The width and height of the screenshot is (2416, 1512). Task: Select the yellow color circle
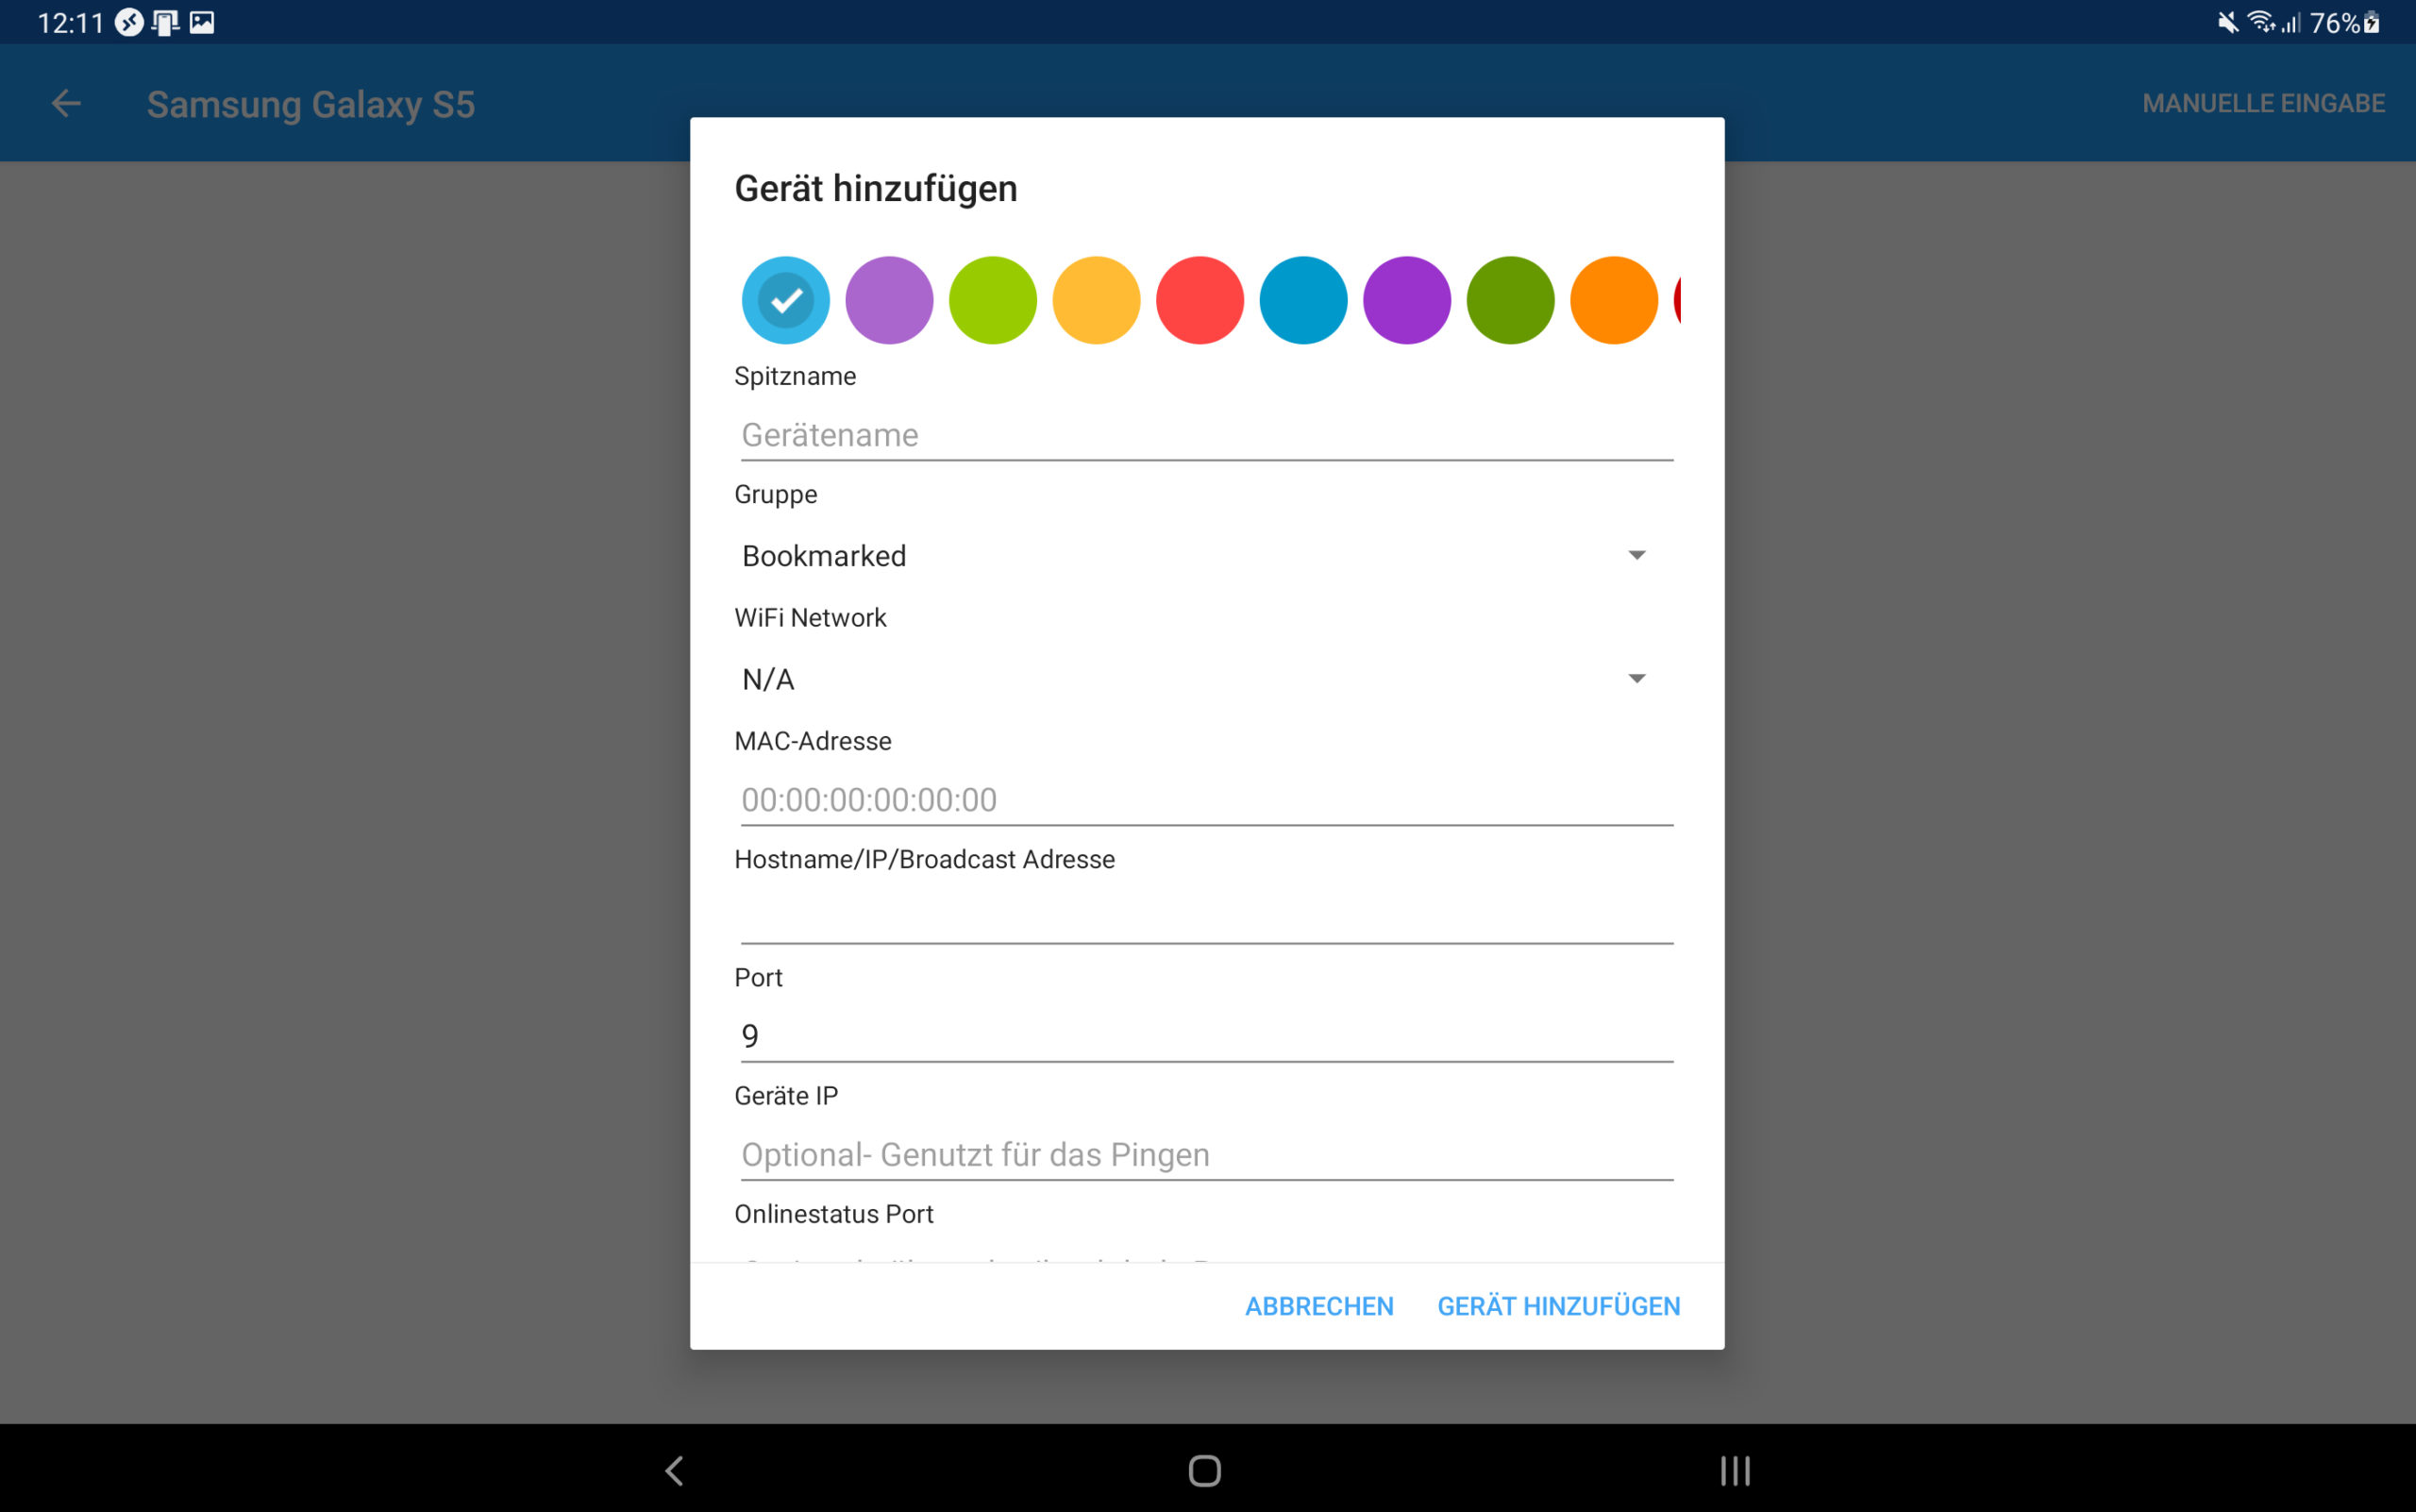tap(1096, 300)
